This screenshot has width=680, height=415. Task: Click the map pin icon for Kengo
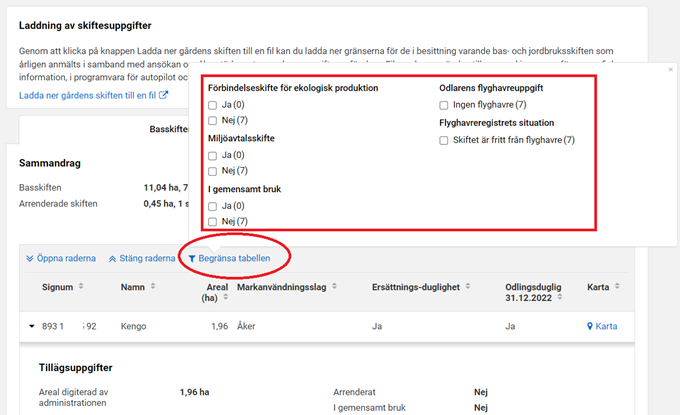pyautogui.click(x=589, y=326)
